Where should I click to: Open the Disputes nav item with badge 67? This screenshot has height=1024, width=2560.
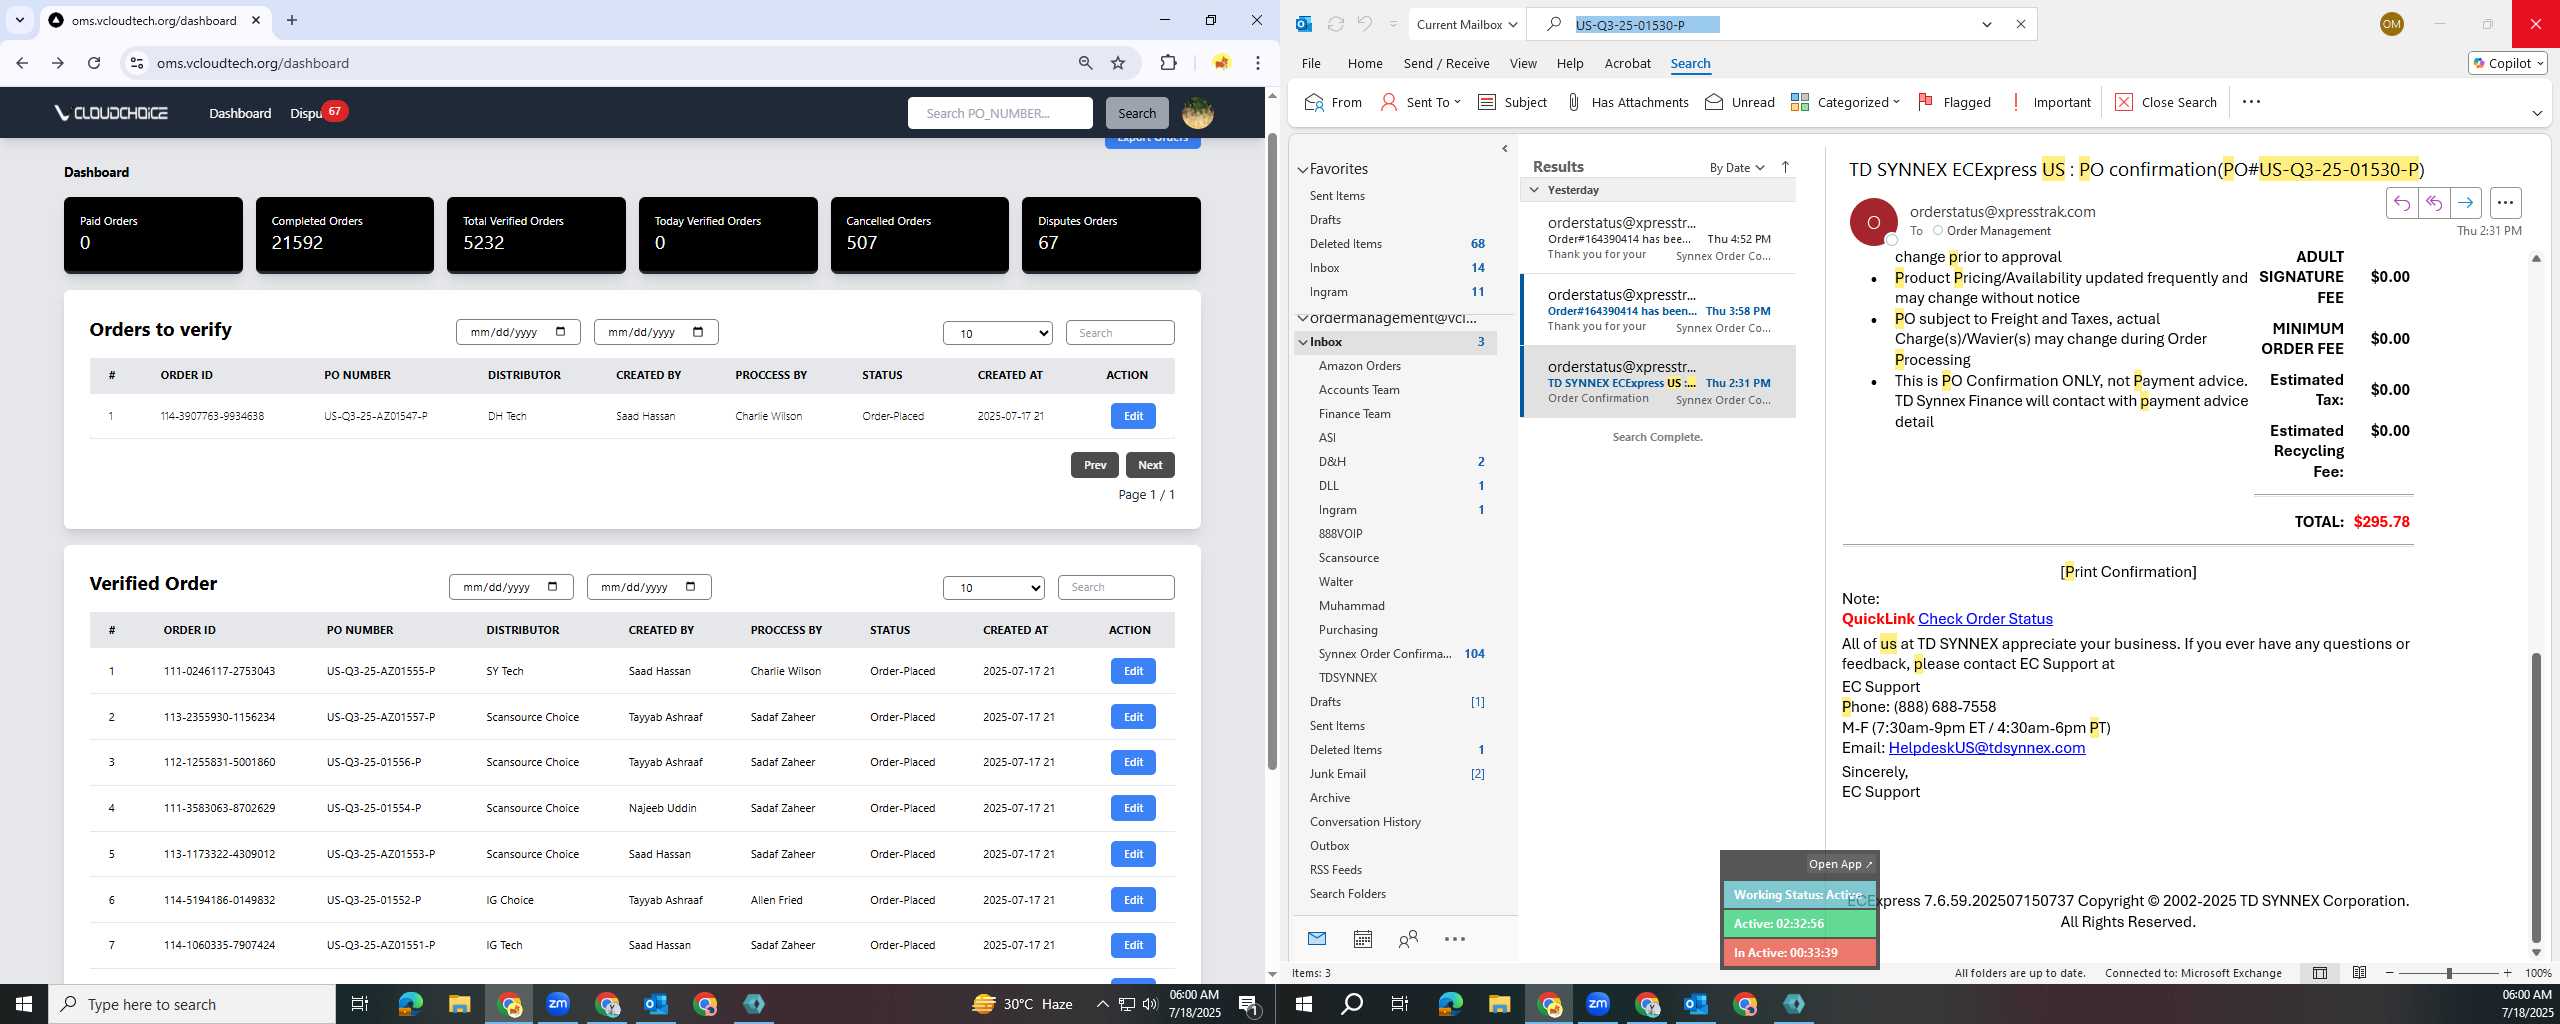[317, 113]
